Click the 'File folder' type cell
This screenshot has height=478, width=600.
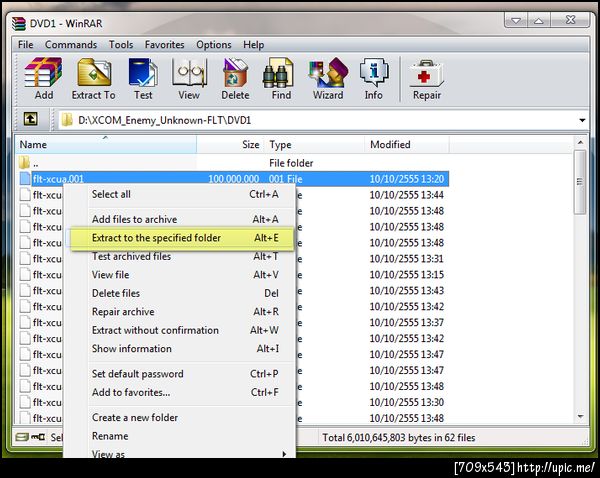[x=291, y=163]
